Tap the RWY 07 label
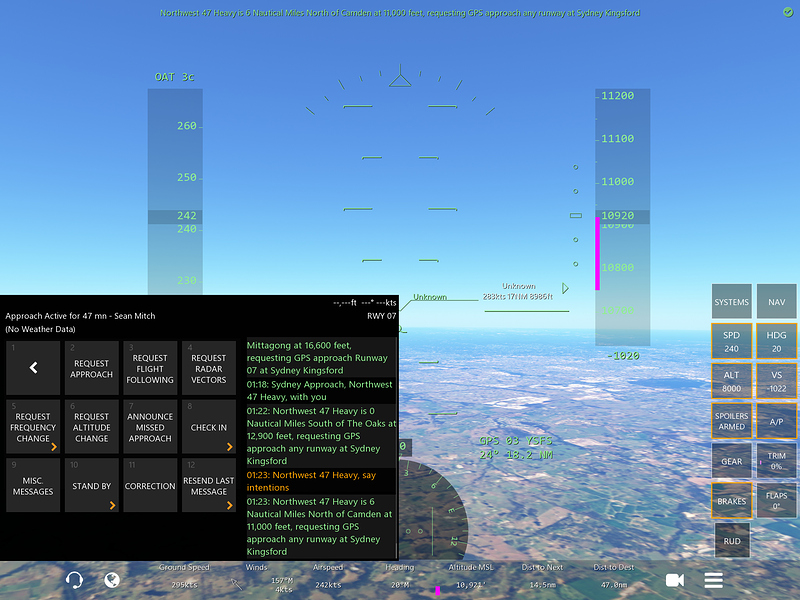The width and height of the screenshot is (800, 600). 382,316
